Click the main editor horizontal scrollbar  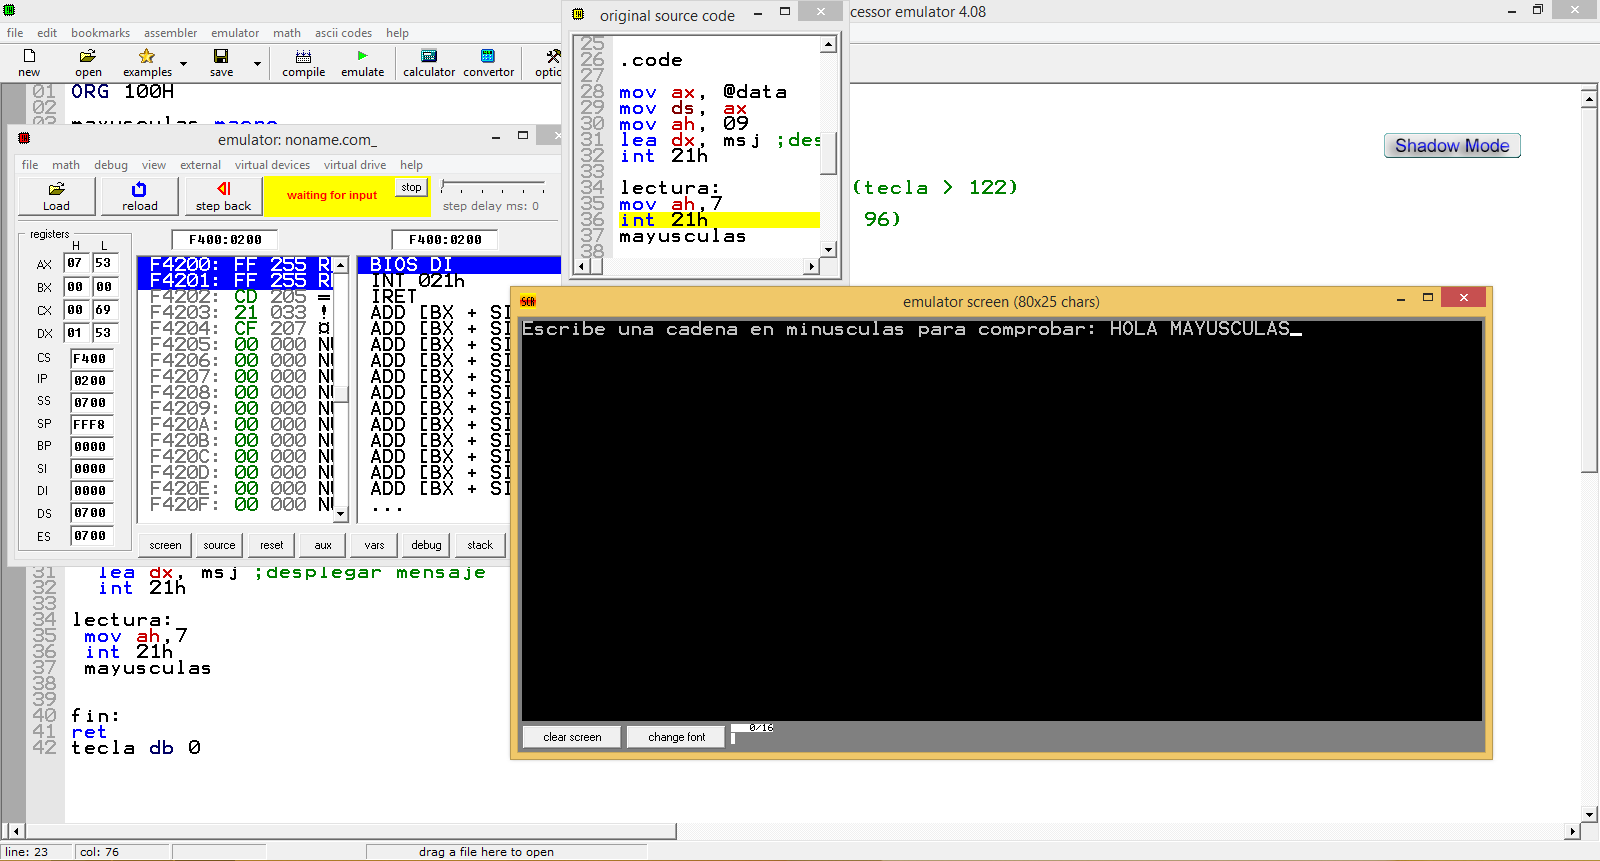pyautogui.click(x=350, y=831)
